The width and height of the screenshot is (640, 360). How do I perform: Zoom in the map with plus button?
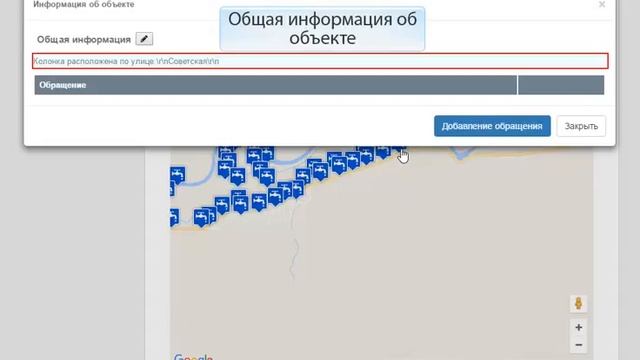point(578,327)
